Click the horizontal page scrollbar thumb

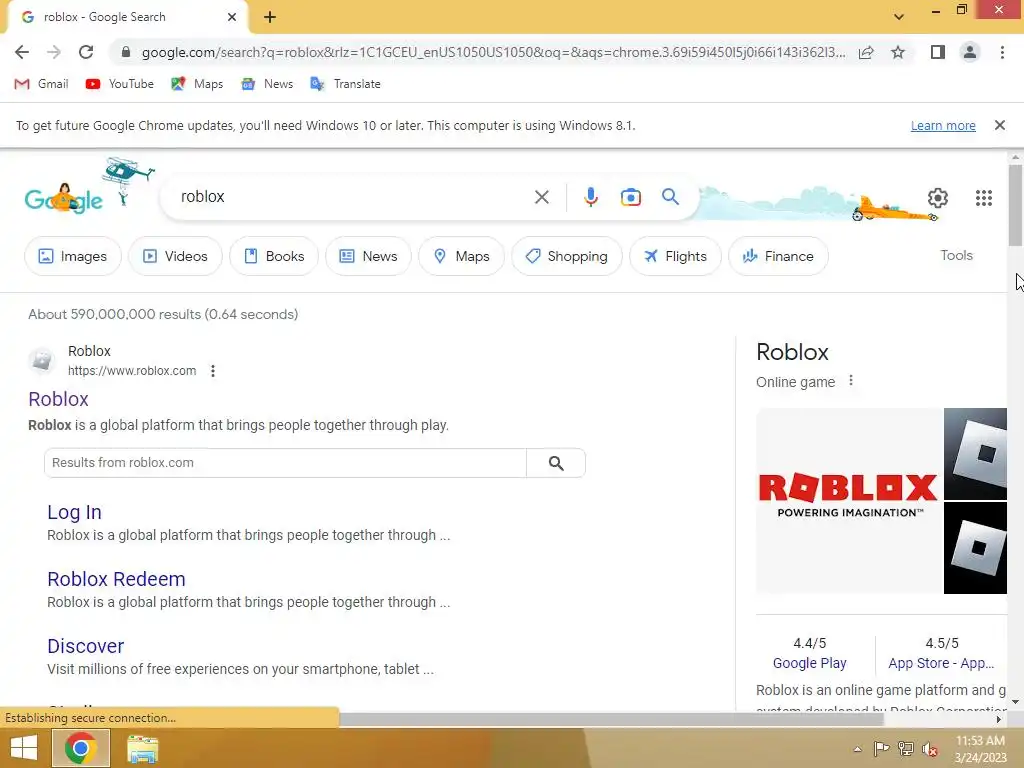tap(611, 719)
